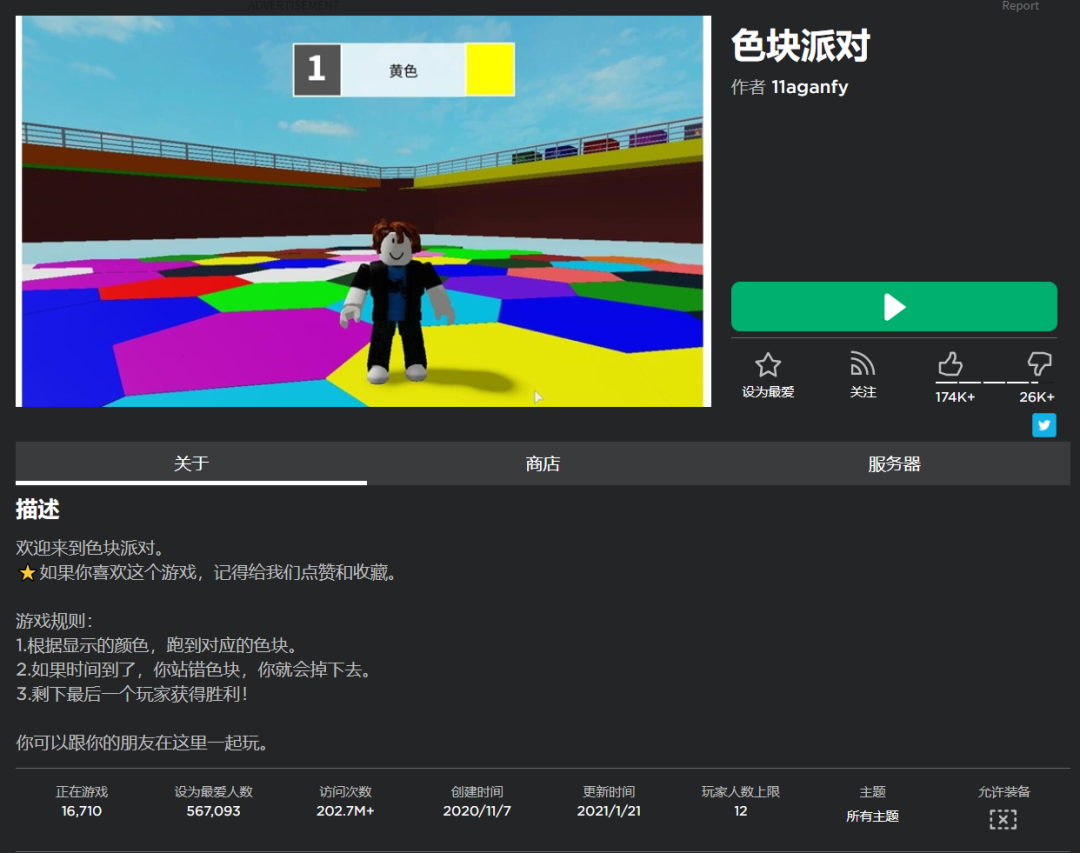1080x853 pixels.
Task: Click the dislike count showing 26K+
Action: coord(1038,396)
